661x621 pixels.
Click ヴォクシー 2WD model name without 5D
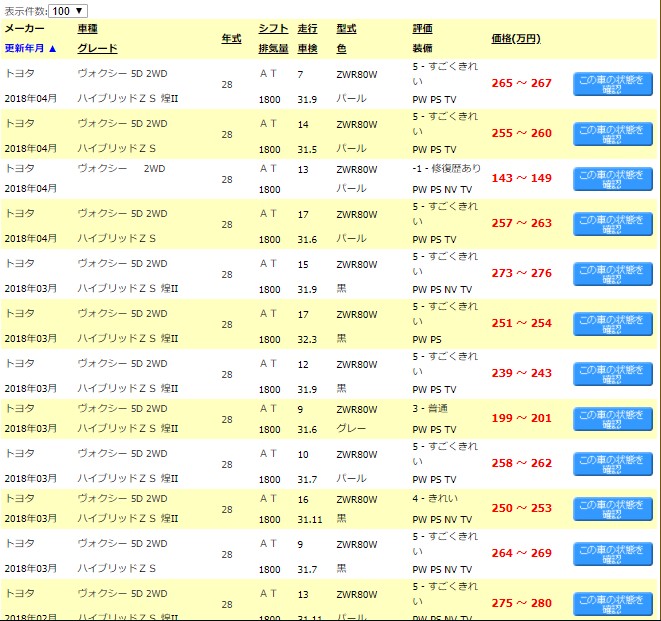pos(121,169)
